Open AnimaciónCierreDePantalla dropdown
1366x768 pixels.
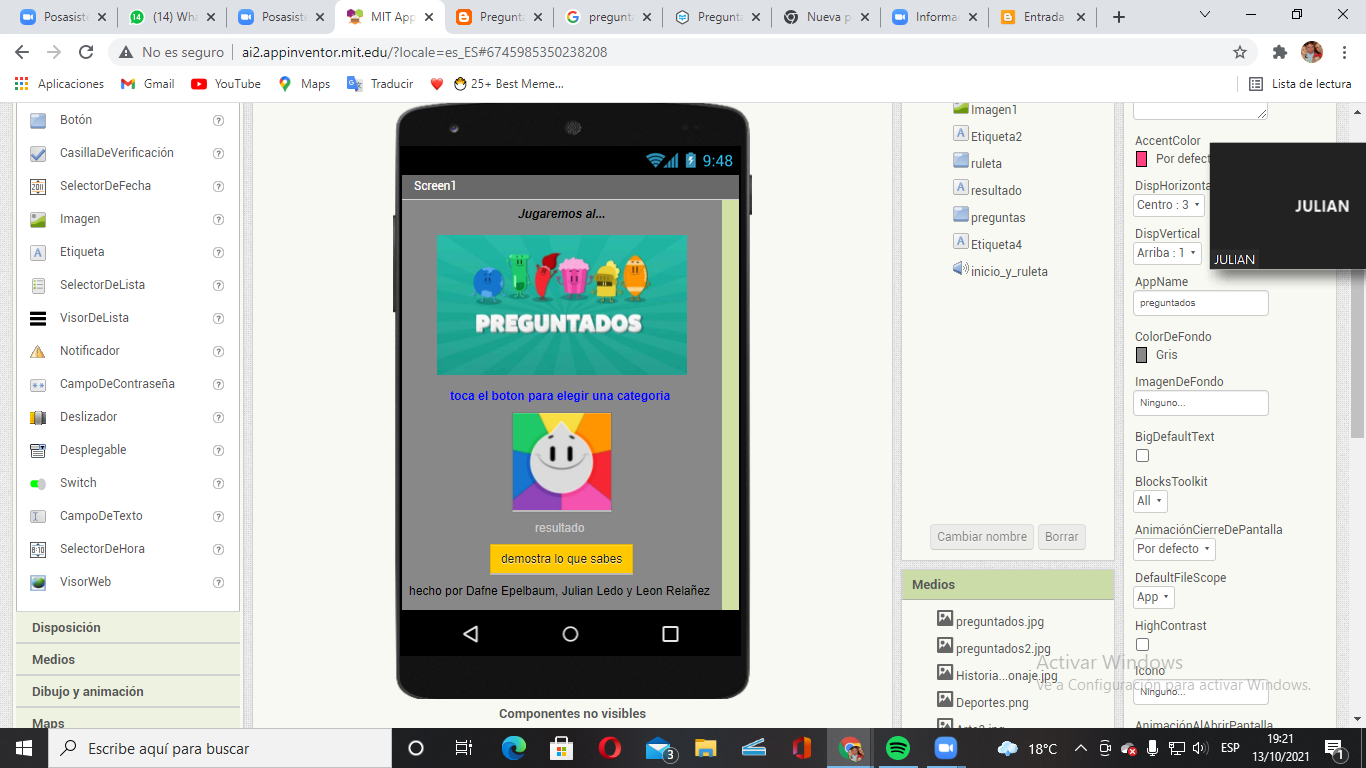tap(1174, 549)
